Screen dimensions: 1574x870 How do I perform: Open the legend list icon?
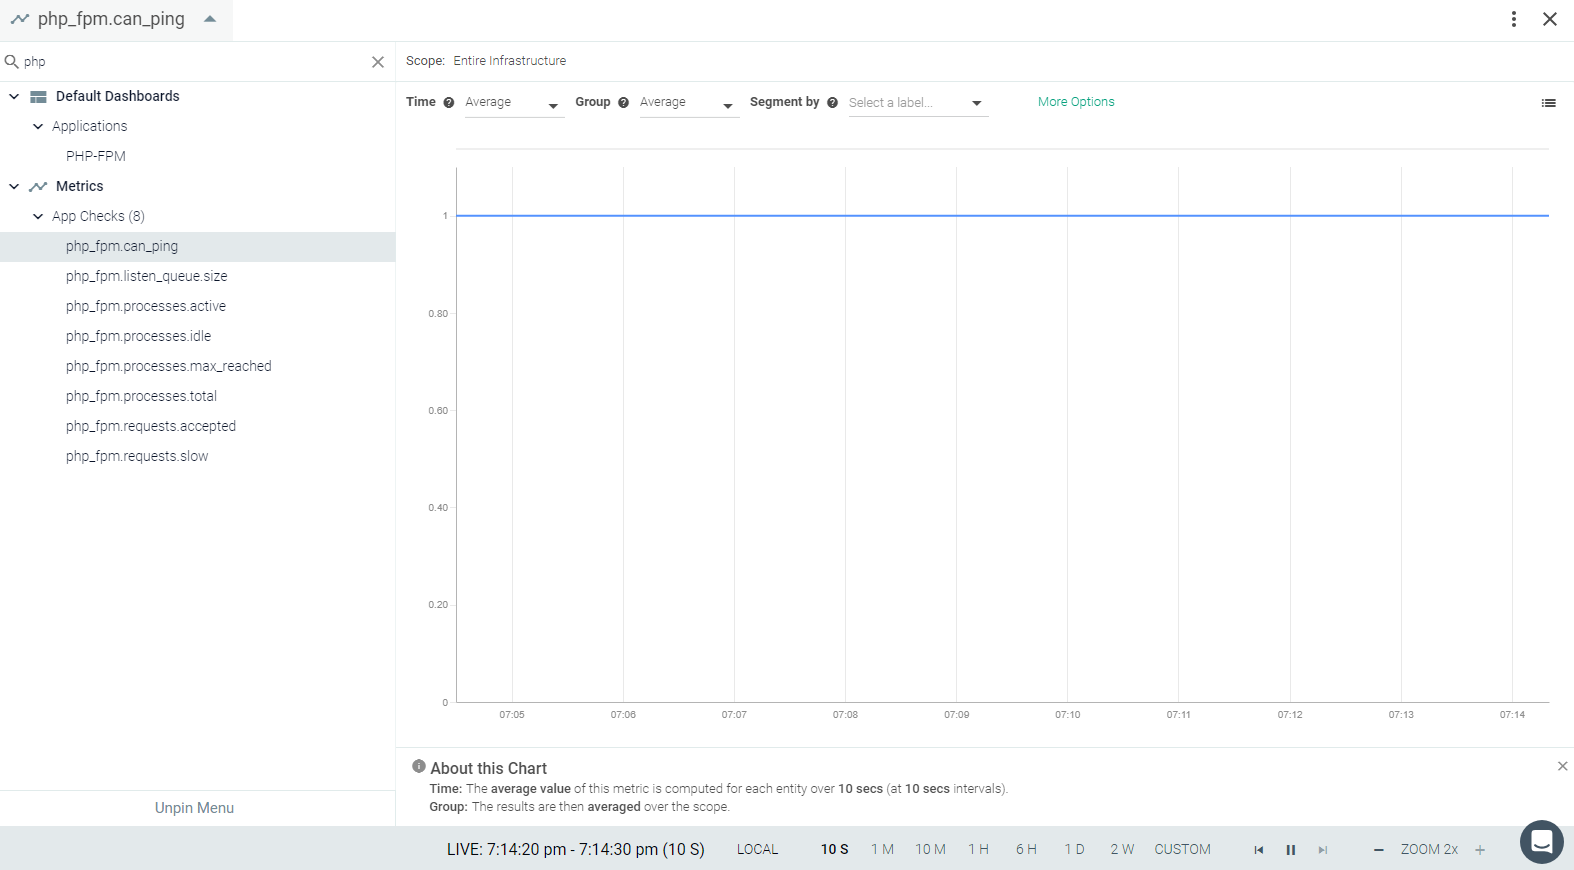coord(1549,103)
